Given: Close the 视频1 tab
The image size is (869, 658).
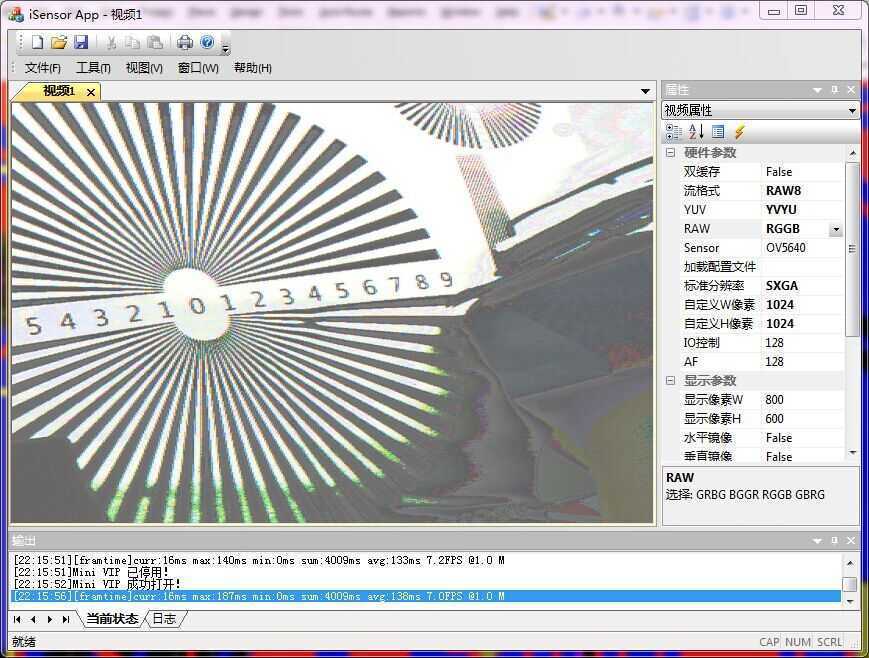Looking at the screenshot, I should 91,92.
